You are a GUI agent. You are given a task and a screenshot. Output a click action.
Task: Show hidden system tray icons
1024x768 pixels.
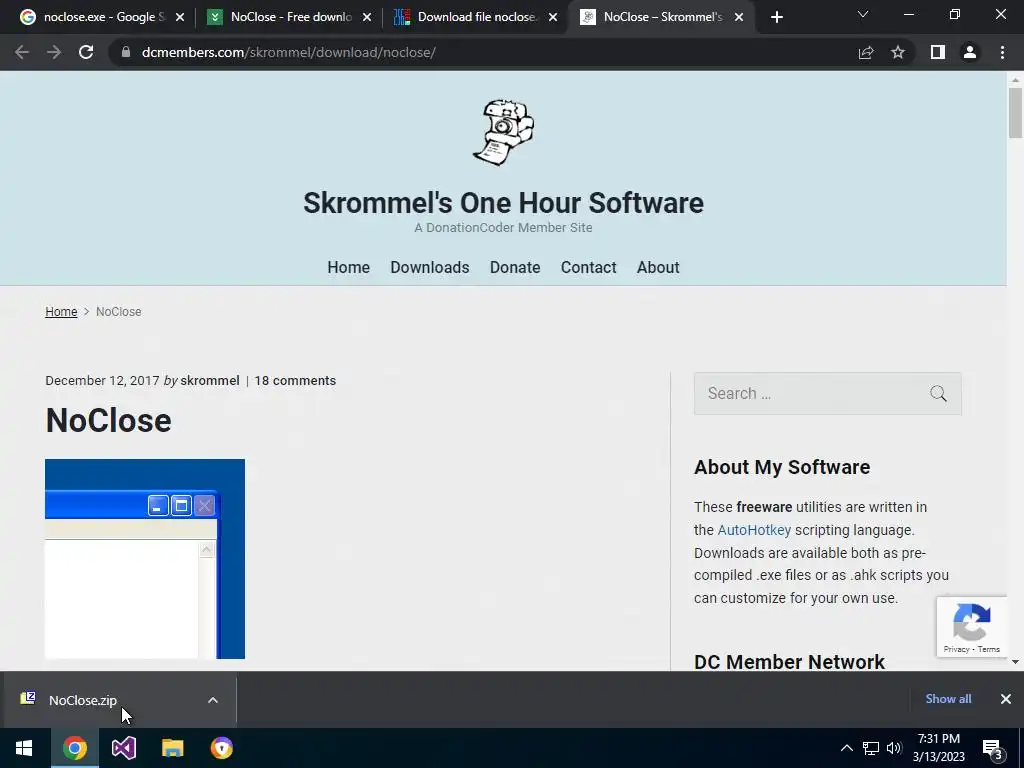tap(846, 748)
